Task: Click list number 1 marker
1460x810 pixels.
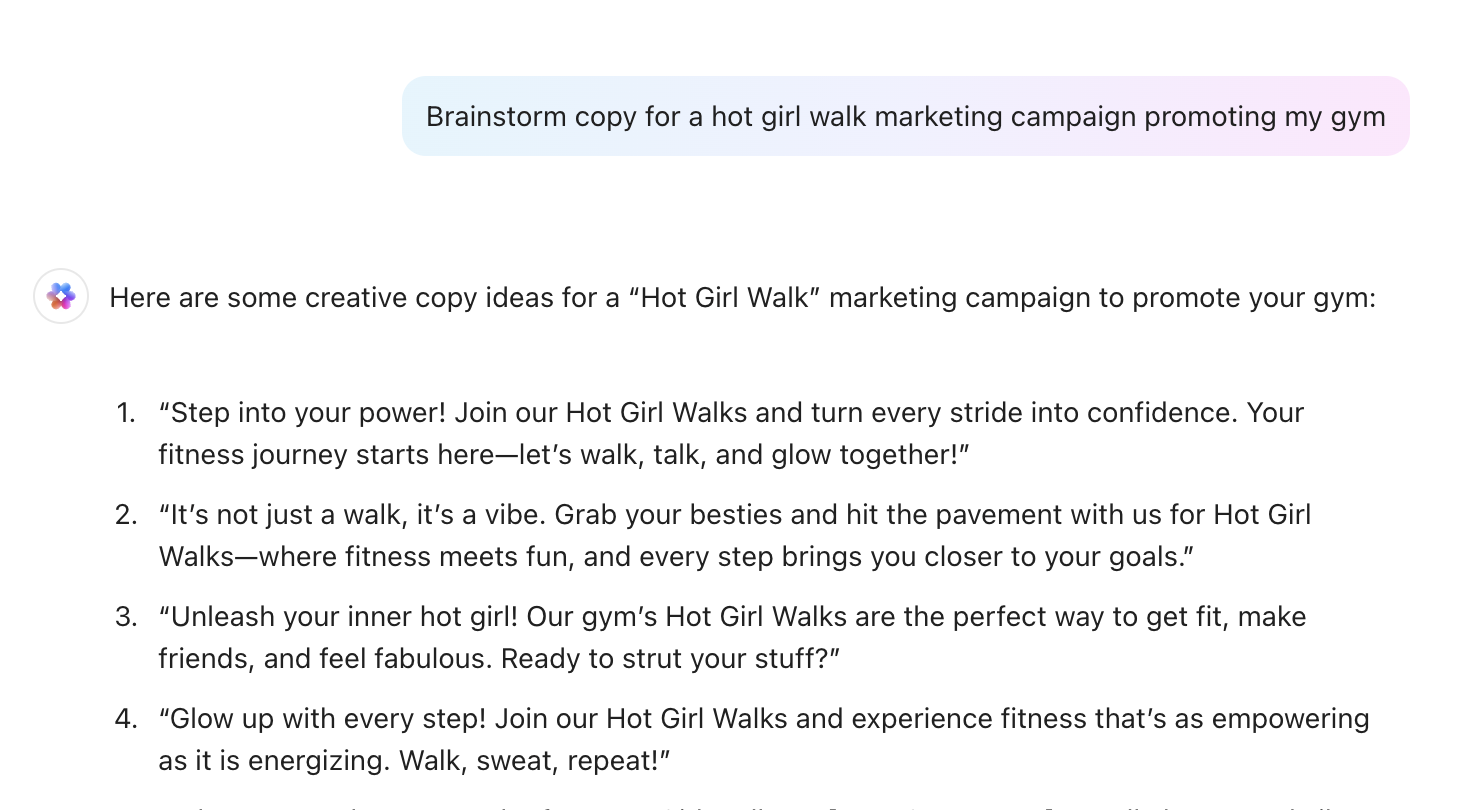Action: (125, 413)
